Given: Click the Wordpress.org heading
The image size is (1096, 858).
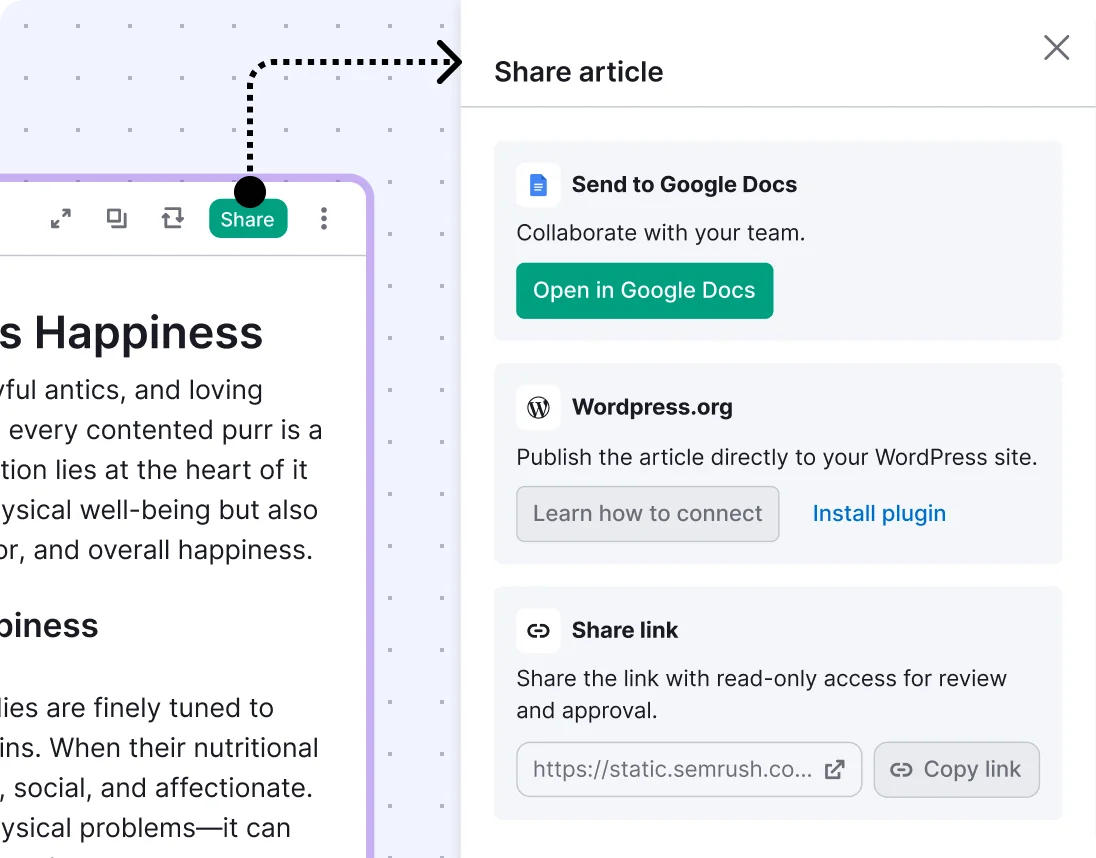Looking at the screenshot, I should [652, 407].
